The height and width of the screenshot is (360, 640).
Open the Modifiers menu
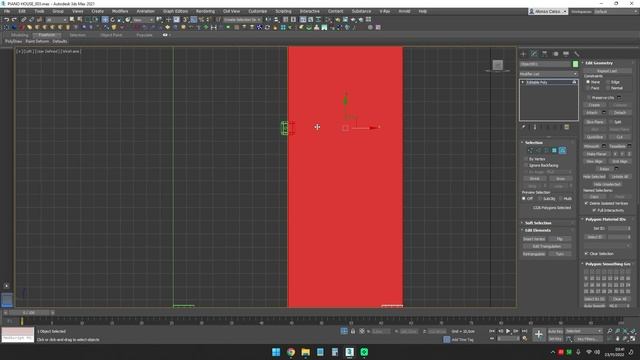(x=120, y=11)
